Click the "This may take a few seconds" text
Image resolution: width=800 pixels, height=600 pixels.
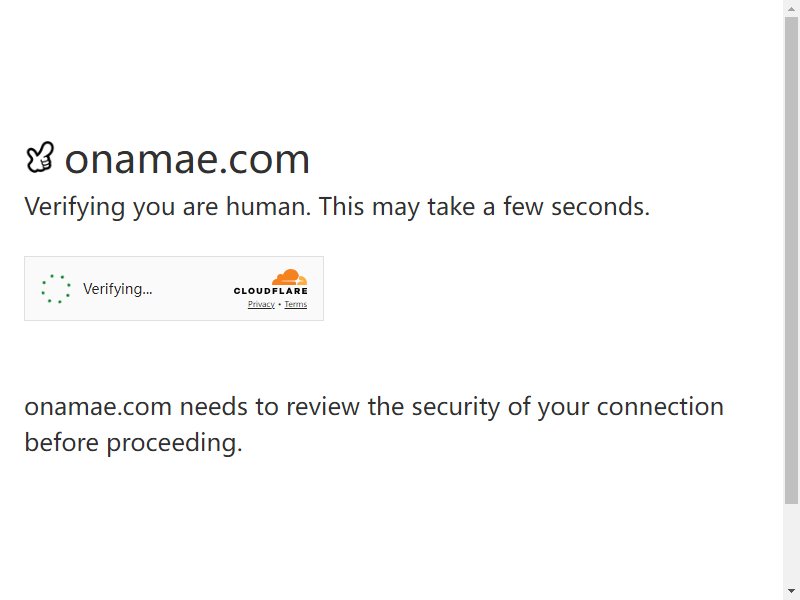[484, 207]
